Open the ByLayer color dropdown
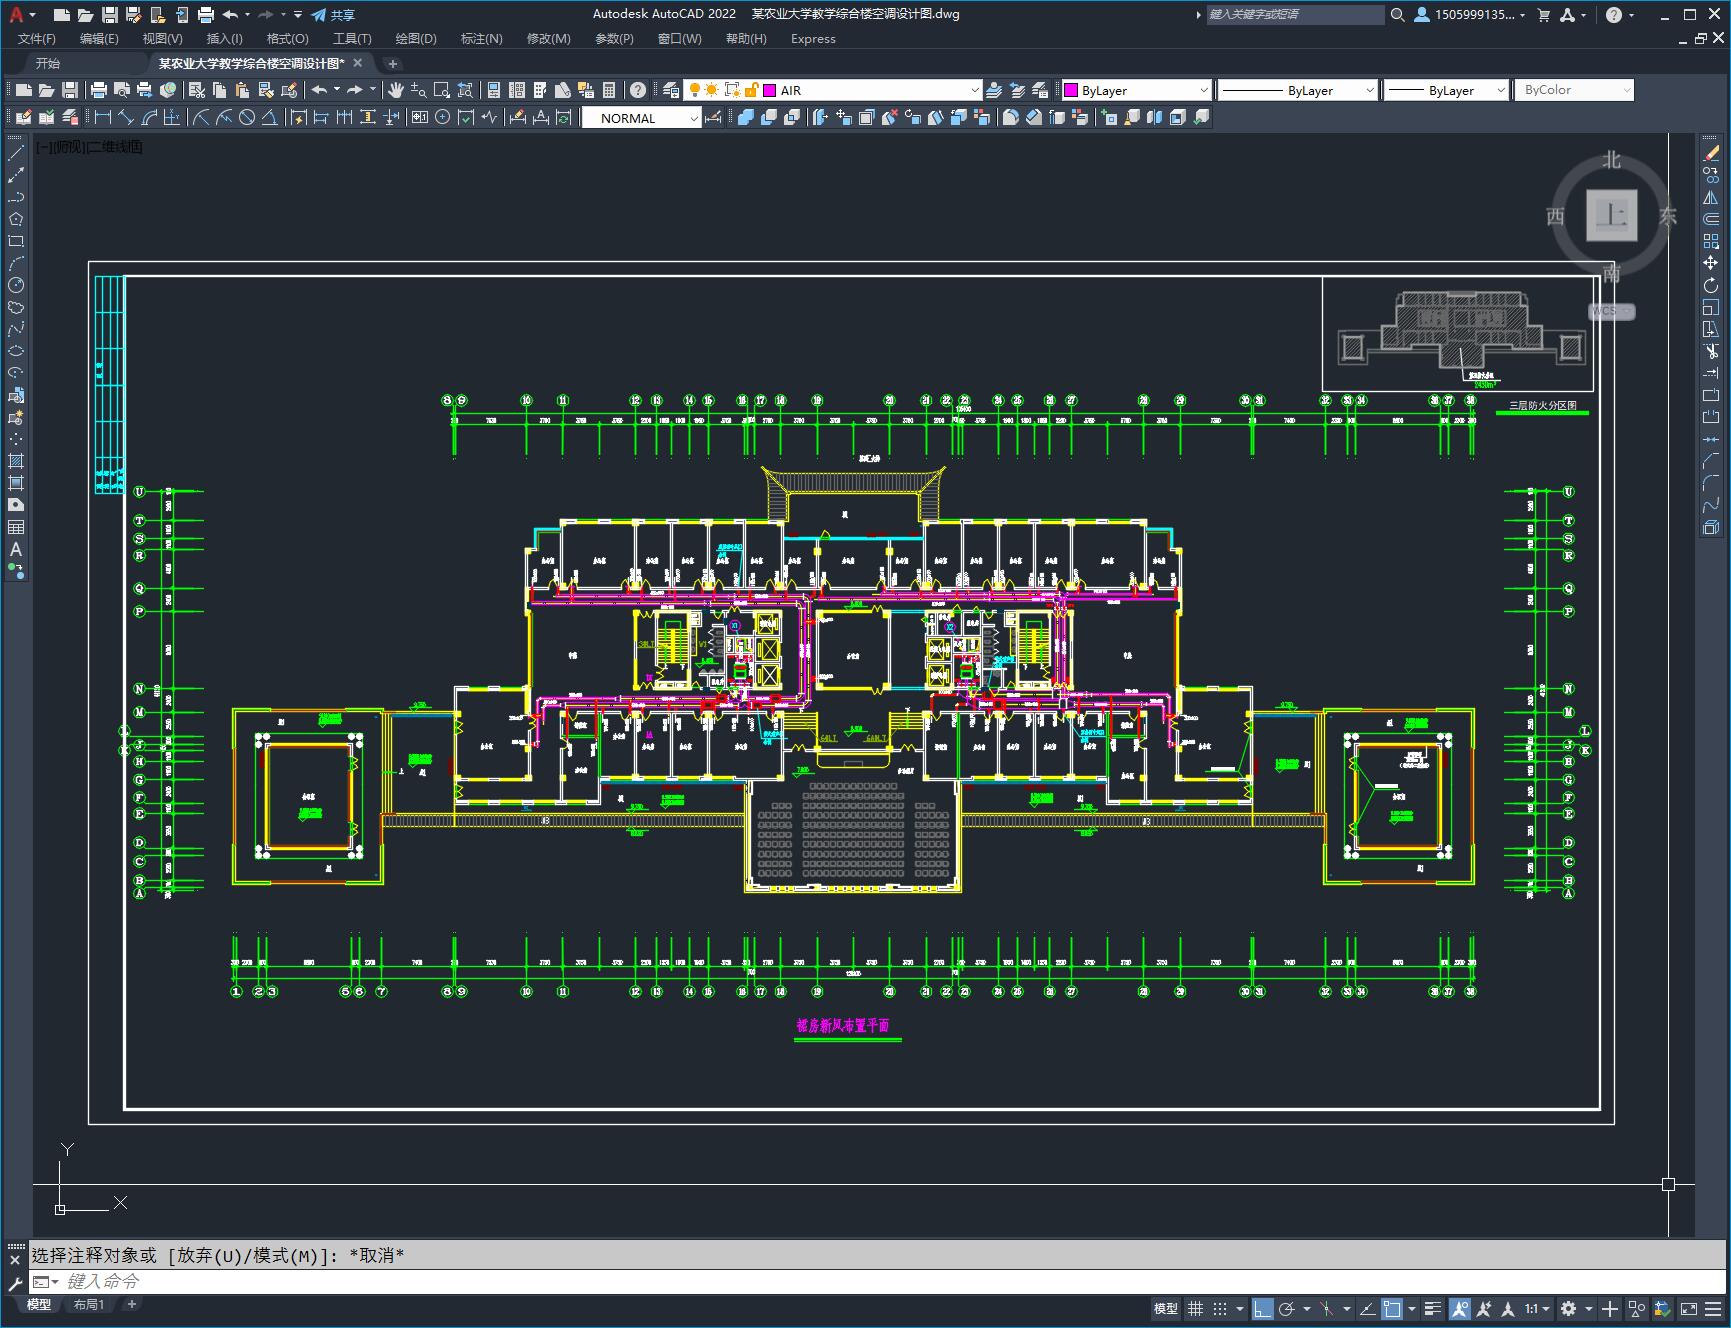The height and width of the screenshot is (1328, 1731). pos(1135,90)
